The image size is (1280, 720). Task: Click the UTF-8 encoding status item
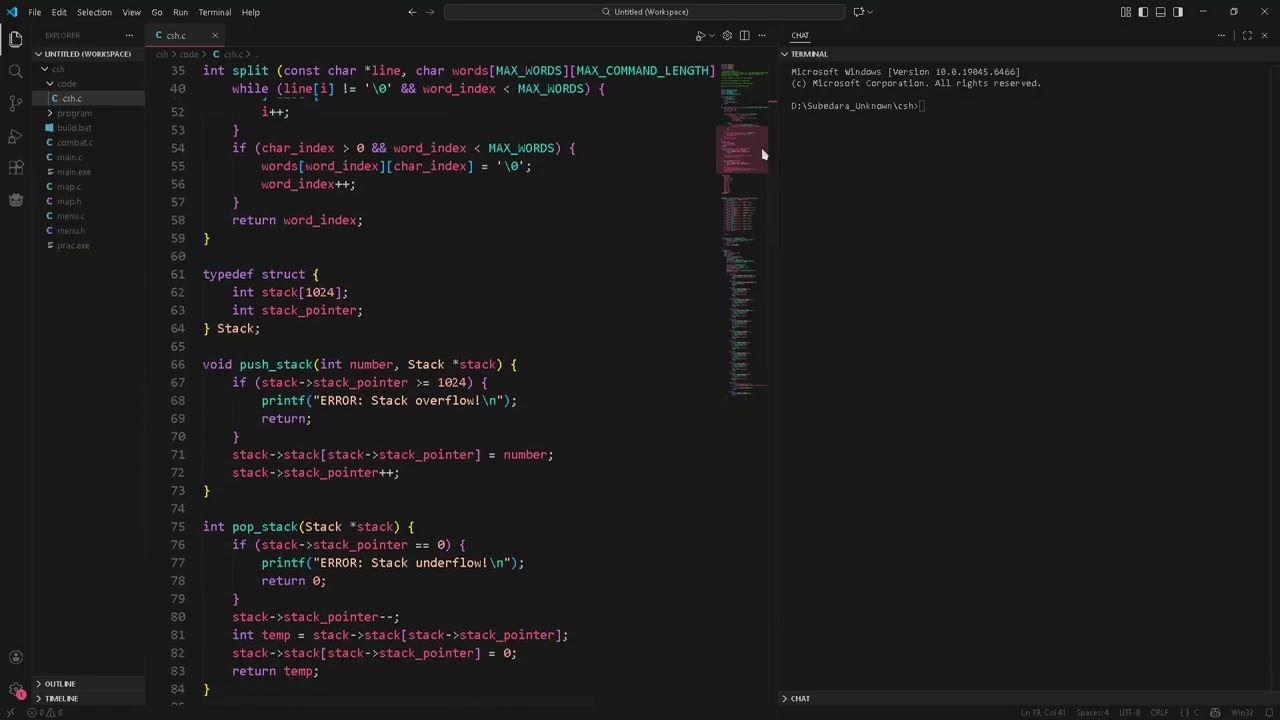click(1129, 712)
